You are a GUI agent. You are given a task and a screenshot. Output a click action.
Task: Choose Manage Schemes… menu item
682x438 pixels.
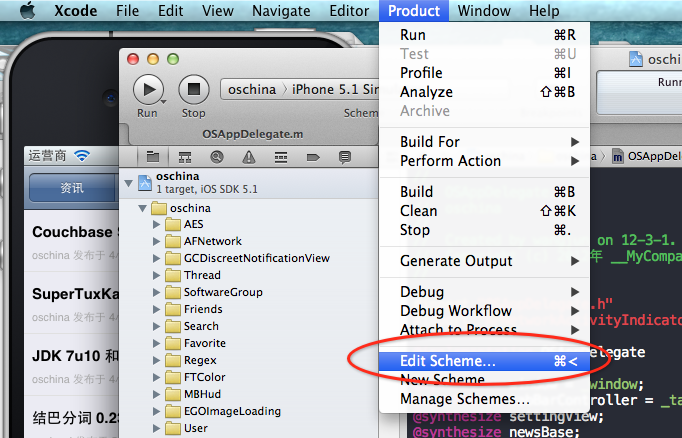pyautogui.click(x=484, y=399)
